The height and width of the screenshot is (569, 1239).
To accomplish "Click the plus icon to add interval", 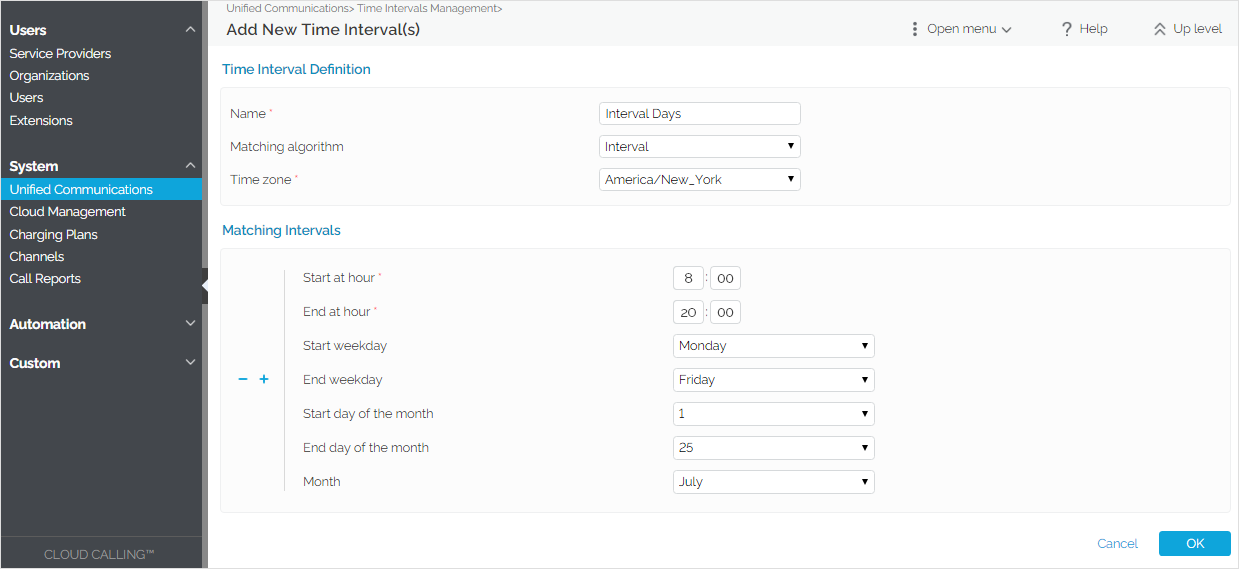I will 264,380.
